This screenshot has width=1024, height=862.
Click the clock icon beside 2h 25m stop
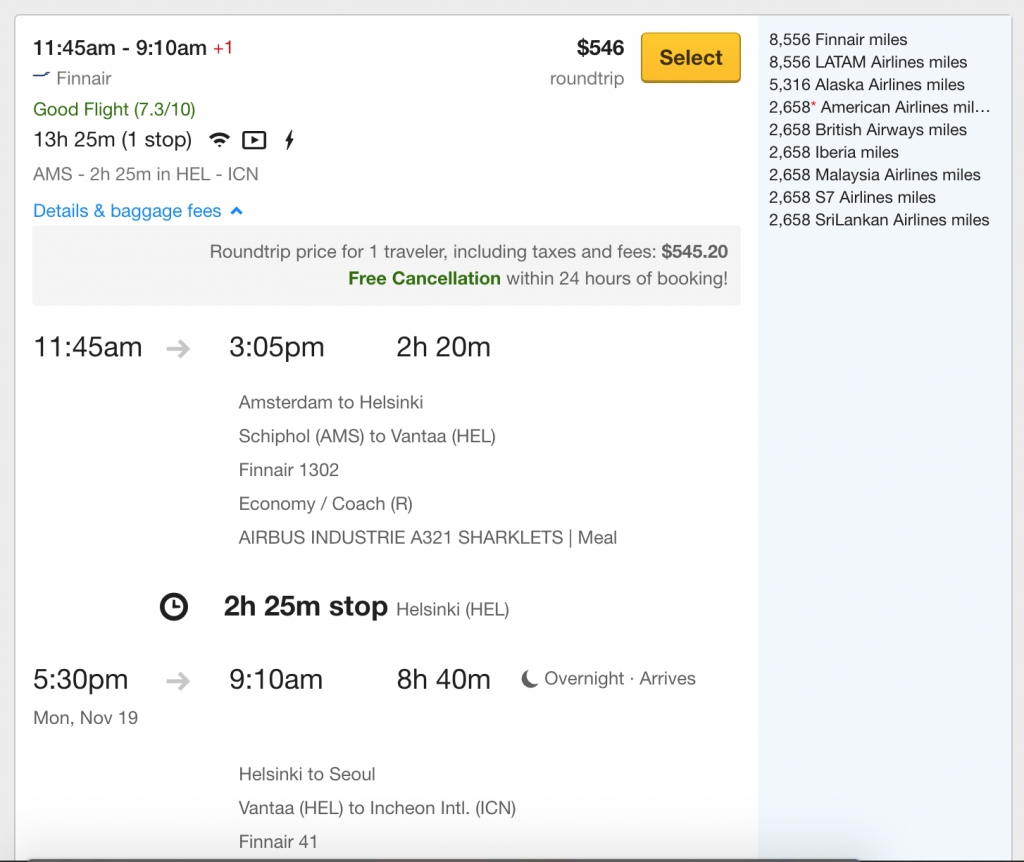[174, 607]
